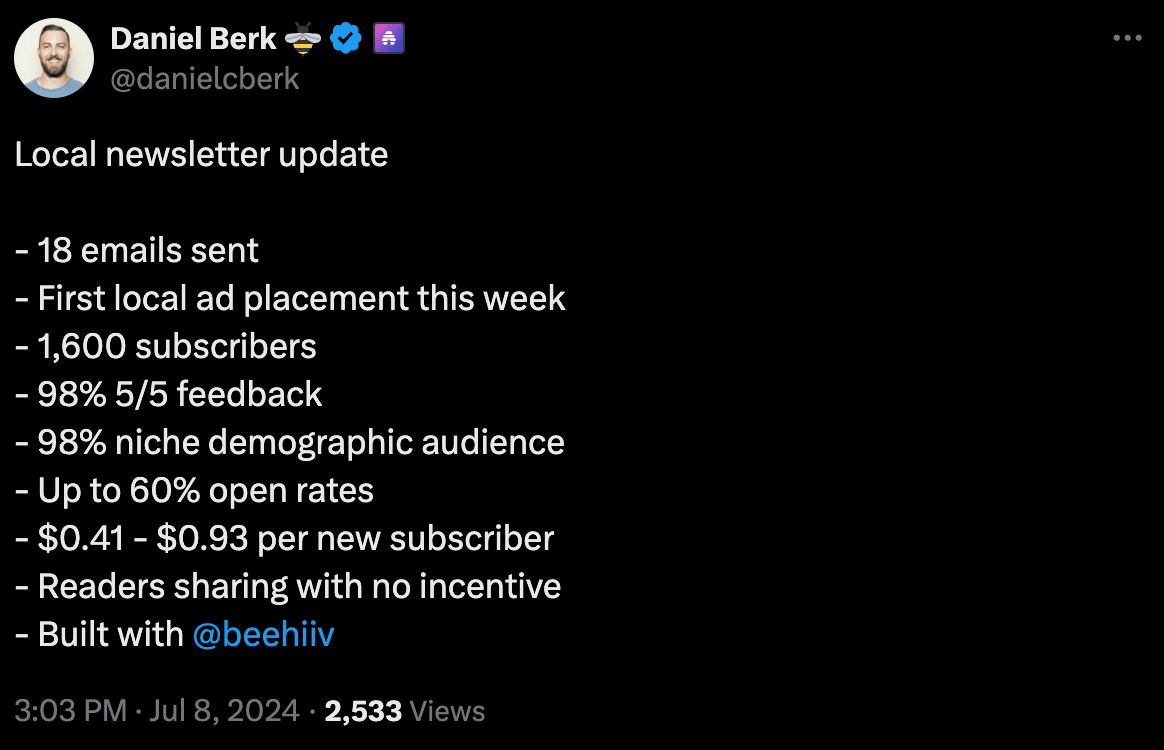Follow the @beehiiv mention link
The height and width of the screenshot is (750, 1164).
coord(264,634)
